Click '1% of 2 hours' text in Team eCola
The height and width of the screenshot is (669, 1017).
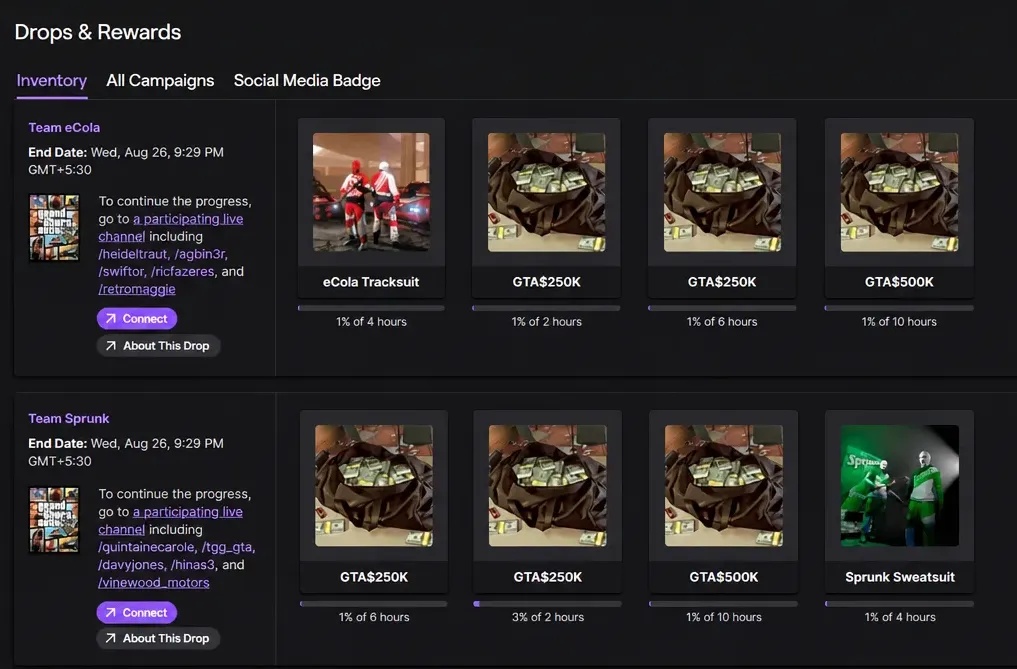point(546,322)
